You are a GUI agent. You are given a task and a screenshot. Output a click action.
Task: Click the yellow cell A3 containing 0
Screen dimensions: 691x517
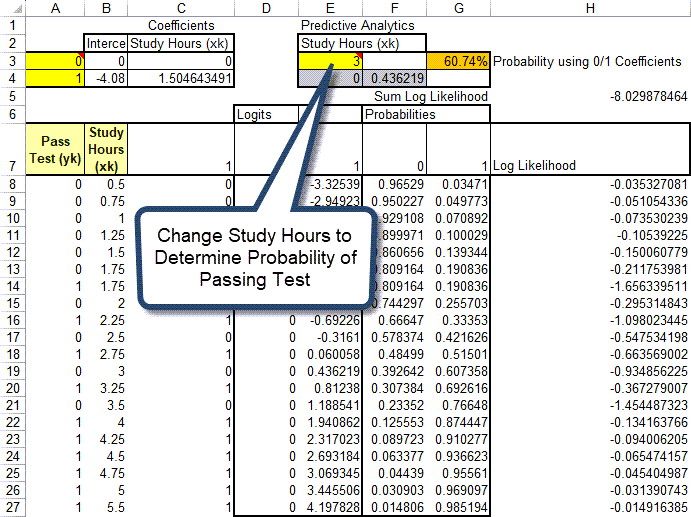coord(55,61)
